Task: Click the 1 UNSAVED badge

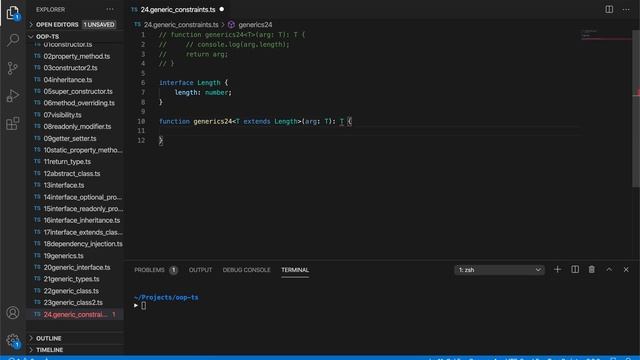Action: pyautogui.click(x=99, y=24)
